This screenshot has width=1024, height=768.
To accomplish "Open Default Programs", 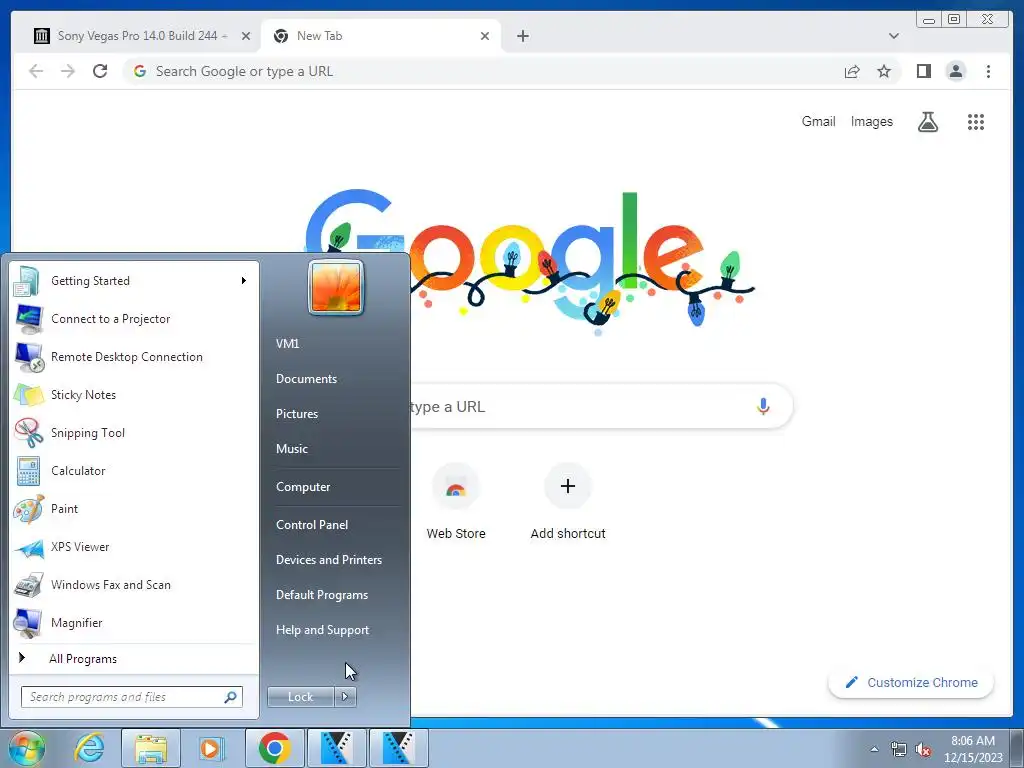I will (321, 595).
